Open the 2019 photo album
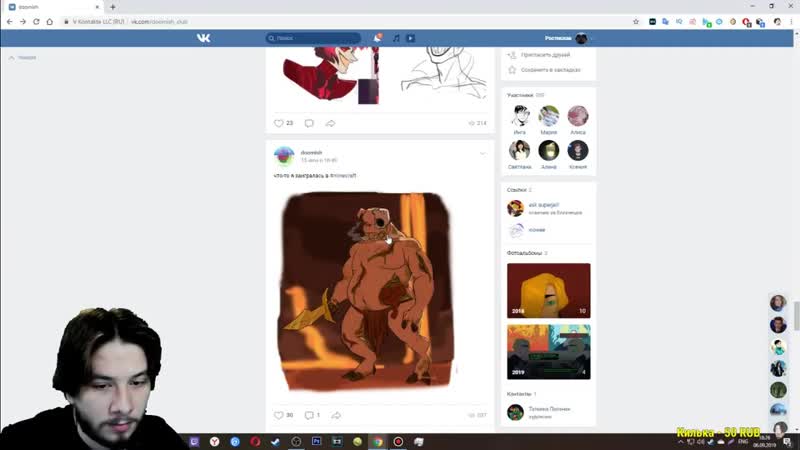800x450 pixels. (548, 352)
